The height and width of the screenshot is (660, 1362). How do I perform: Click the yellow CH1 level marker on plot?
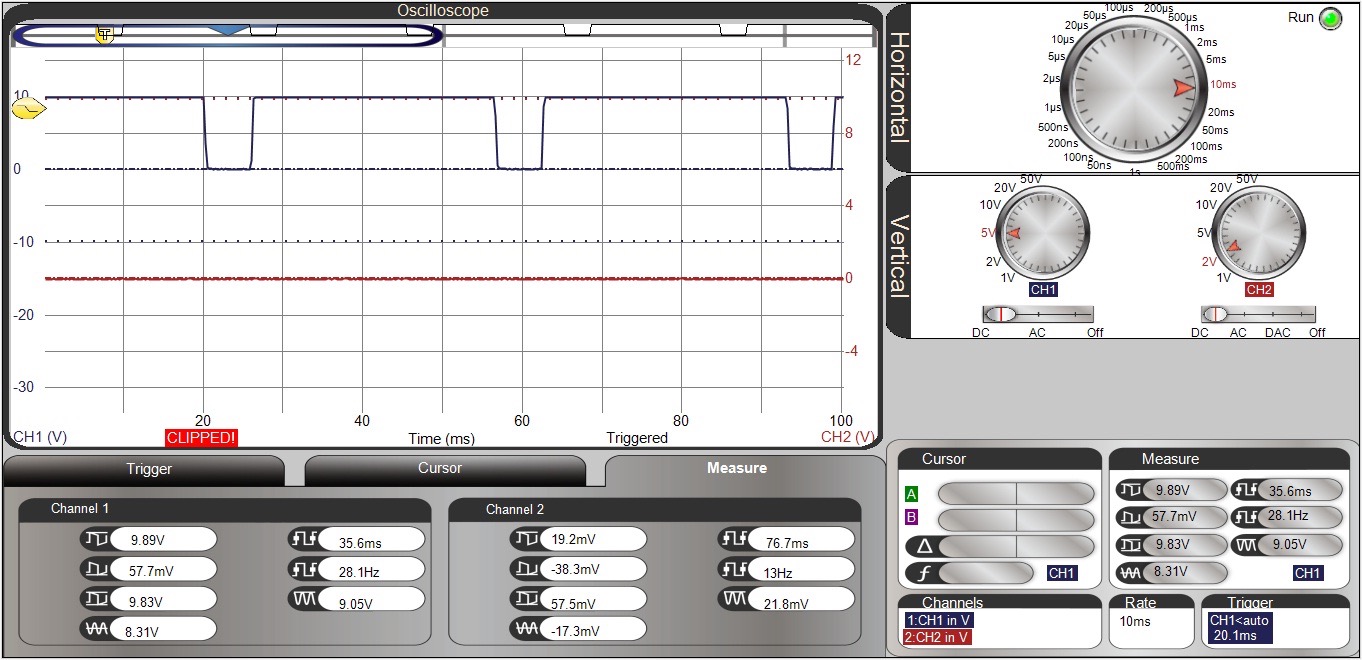click(29, 108)
